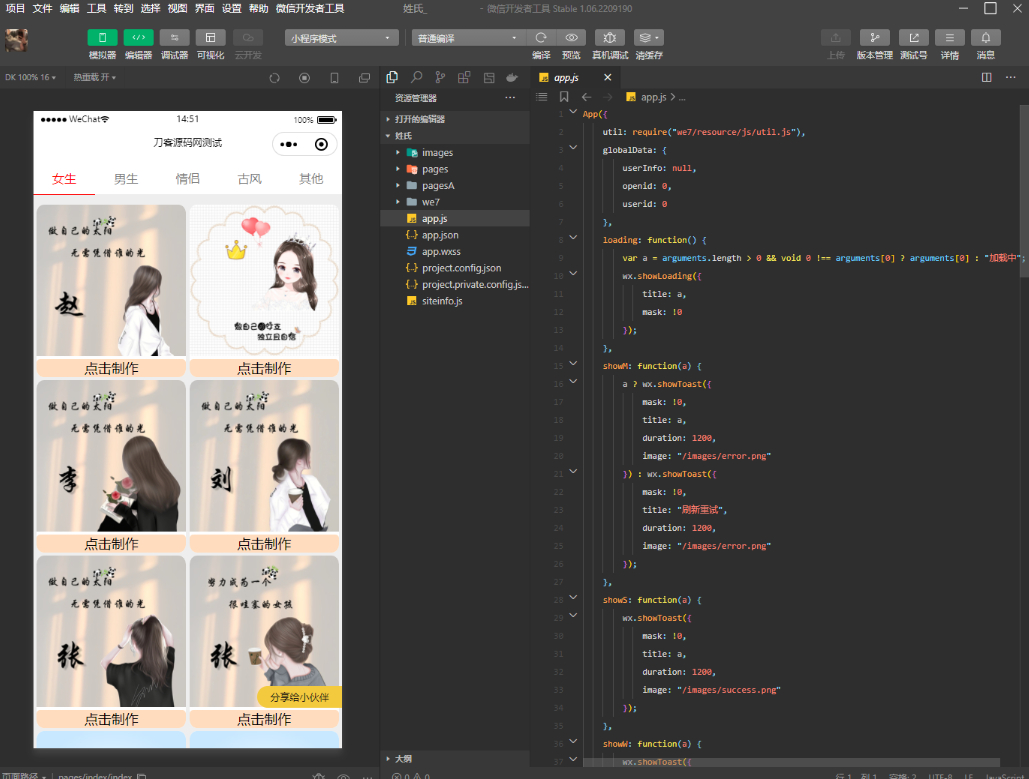Toggle the editor panel button
Screen dimensions: 1029x779
click(138, 38)
